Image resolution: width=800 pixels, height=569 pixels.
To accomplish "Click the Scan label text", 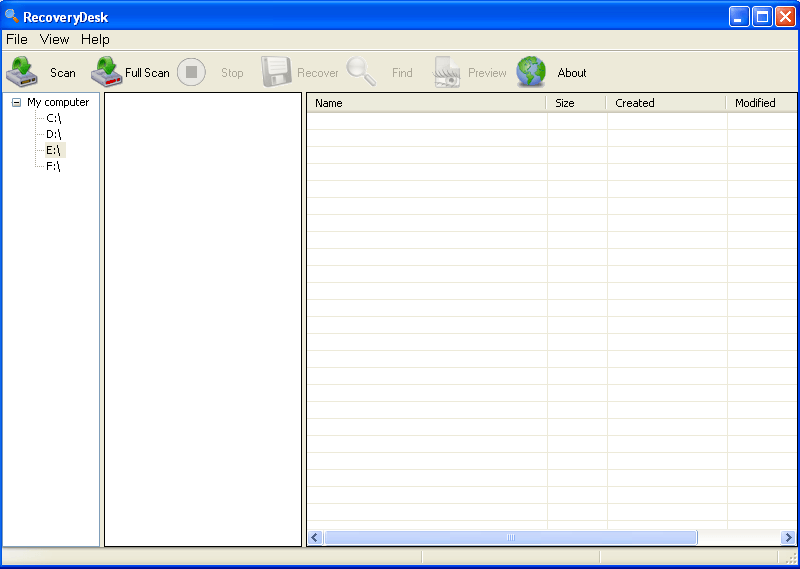I will (63, 73).
